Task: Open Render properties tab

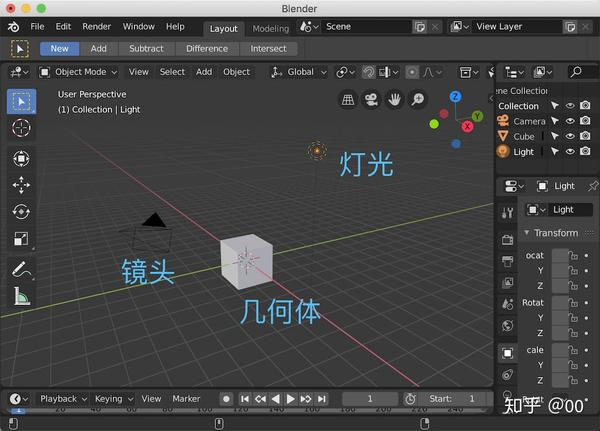Action: (x=507, y=240)
